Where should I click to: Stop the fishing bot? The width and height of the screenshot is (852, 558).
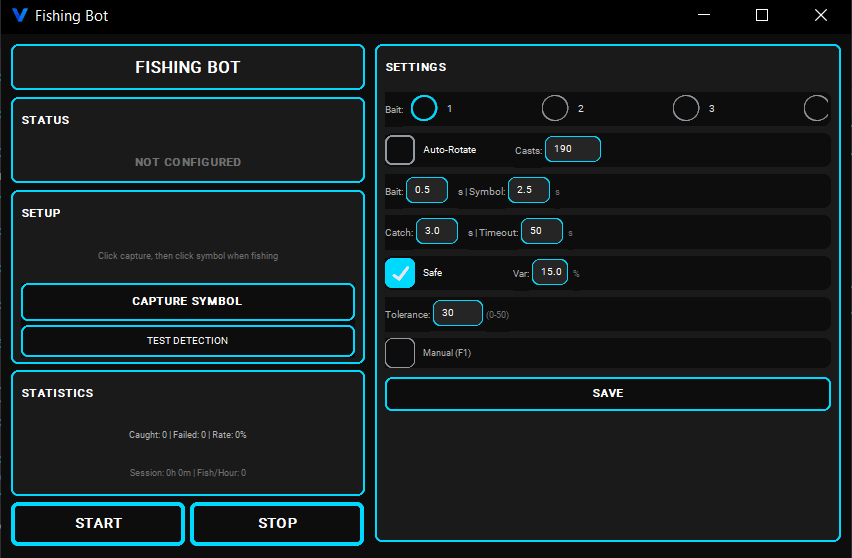[277, 523]
